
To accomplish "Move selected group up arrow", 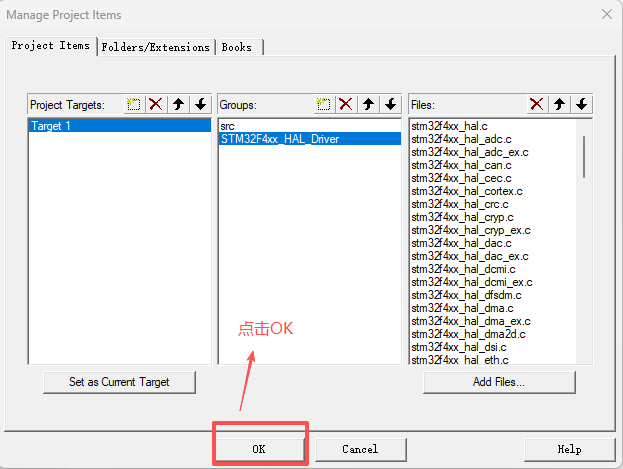I will click(368, 104).
